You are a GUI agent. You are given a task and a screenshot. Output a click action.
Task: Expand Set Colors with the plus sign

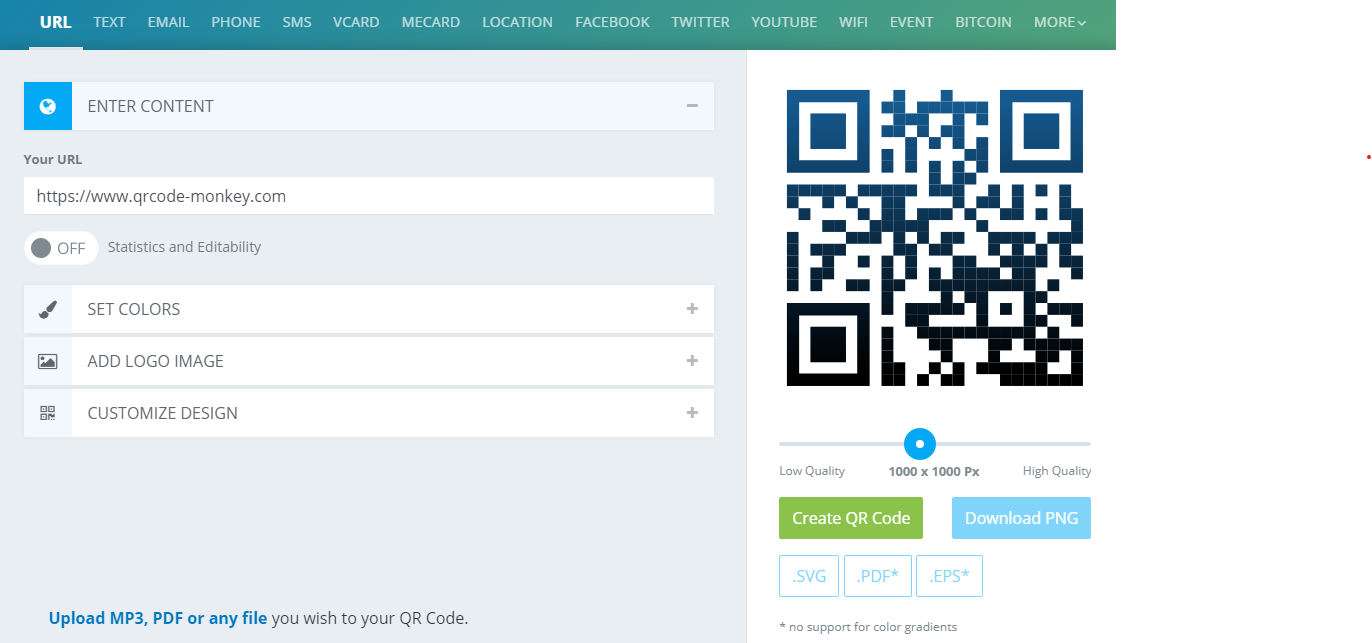coord(692,309)
